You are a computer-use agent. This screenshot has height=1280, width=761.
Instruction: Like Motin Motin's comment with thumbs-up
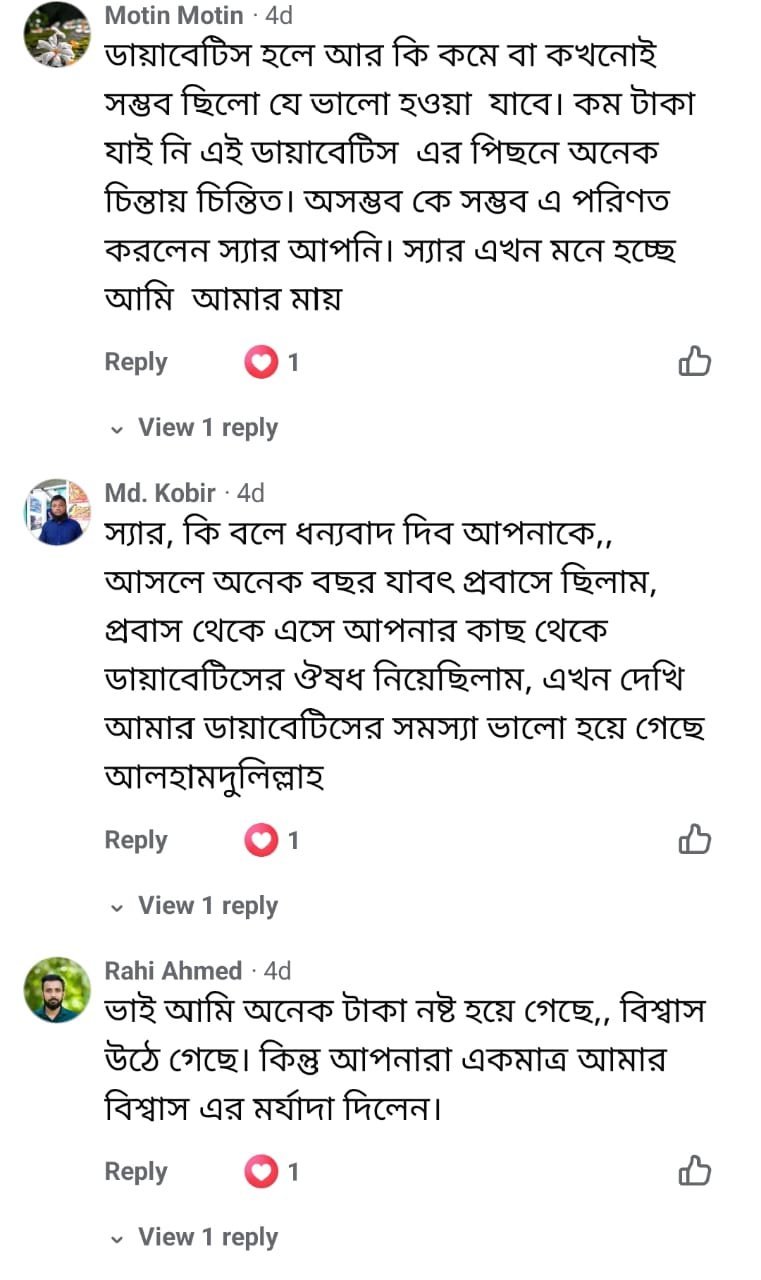pos(694,362)
